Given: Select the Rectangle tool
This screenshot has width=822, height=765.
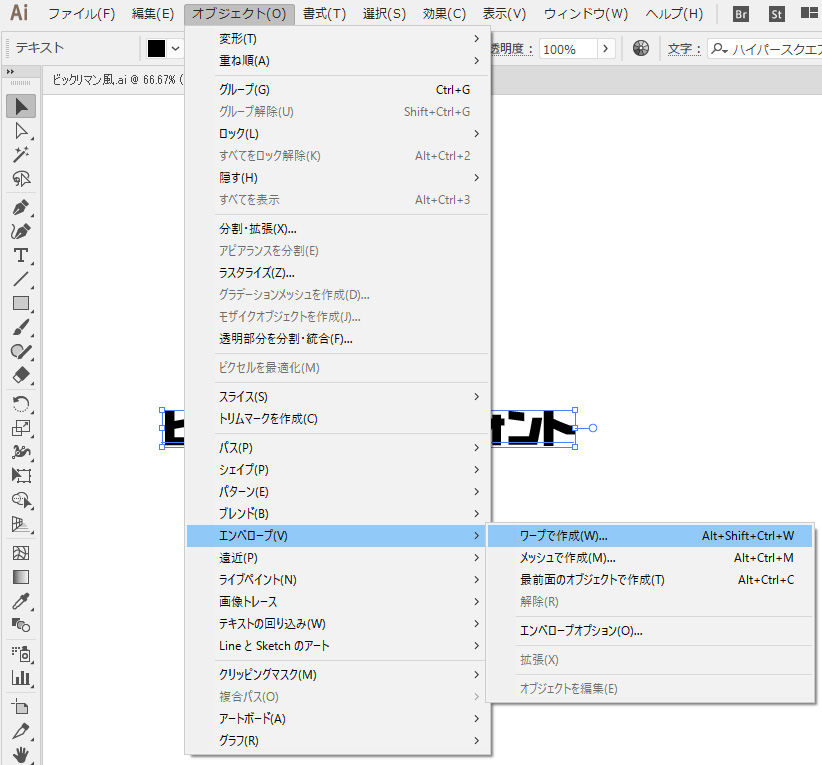Looking at the screenshot, I should [x=21, y=303].
